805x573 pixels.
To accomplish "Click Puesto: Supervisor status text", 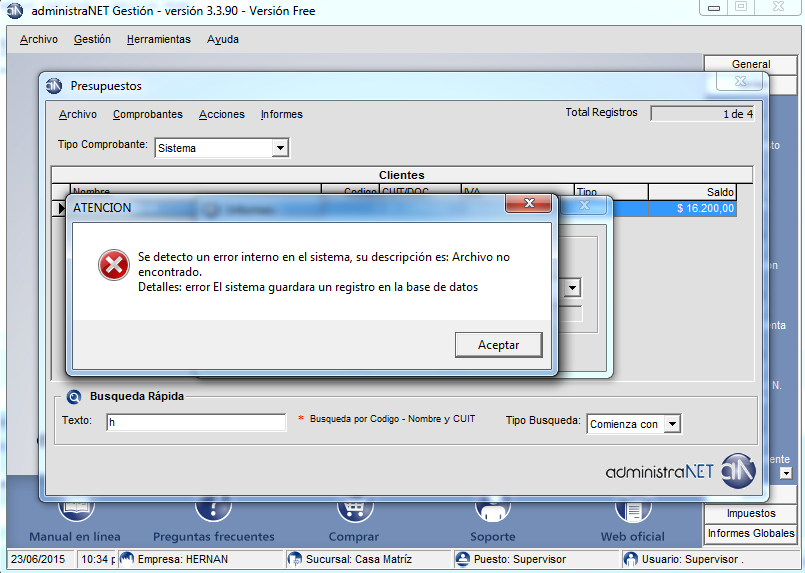I will 520,559.
